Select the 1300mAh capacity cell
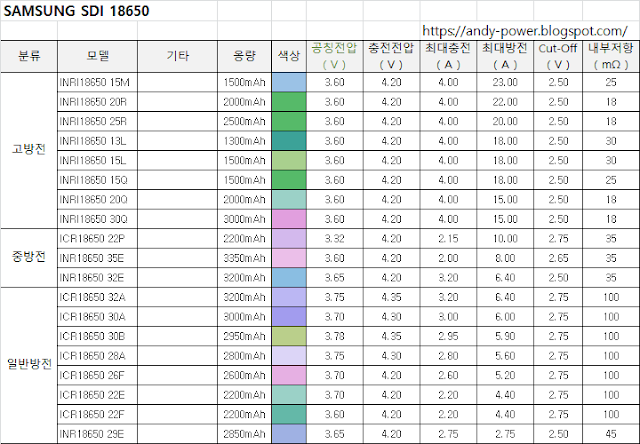This screenshot has height=444, width=640. pos(244,141)
